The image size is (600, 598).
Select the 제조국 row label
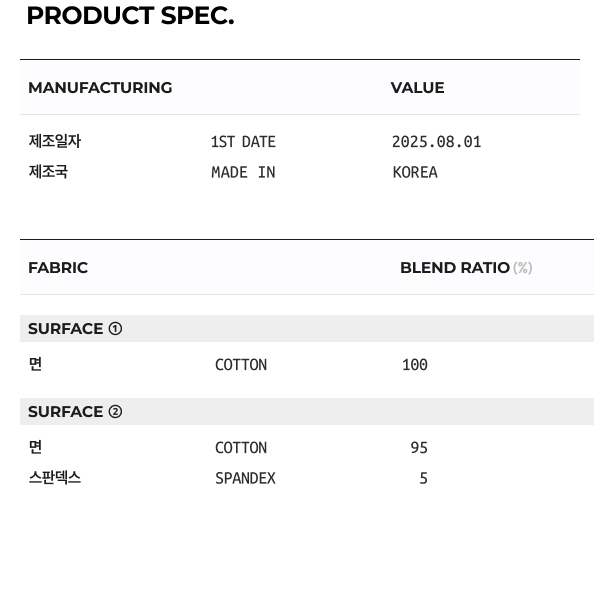coord(48,172)
